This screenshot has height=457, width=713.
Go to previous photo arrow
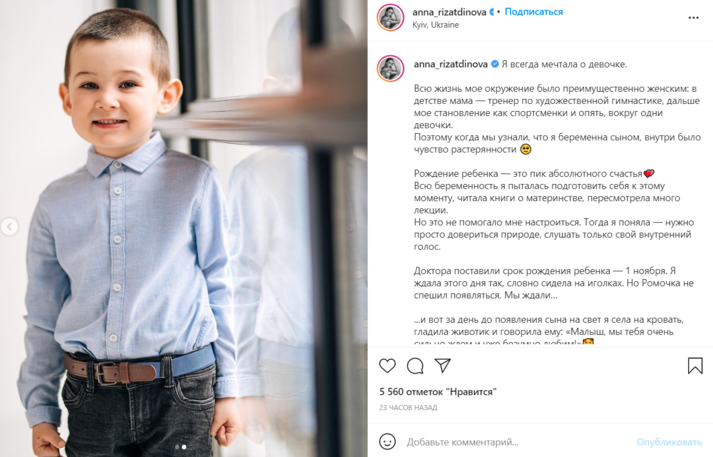pyautogui.click(x=9, y=226)
